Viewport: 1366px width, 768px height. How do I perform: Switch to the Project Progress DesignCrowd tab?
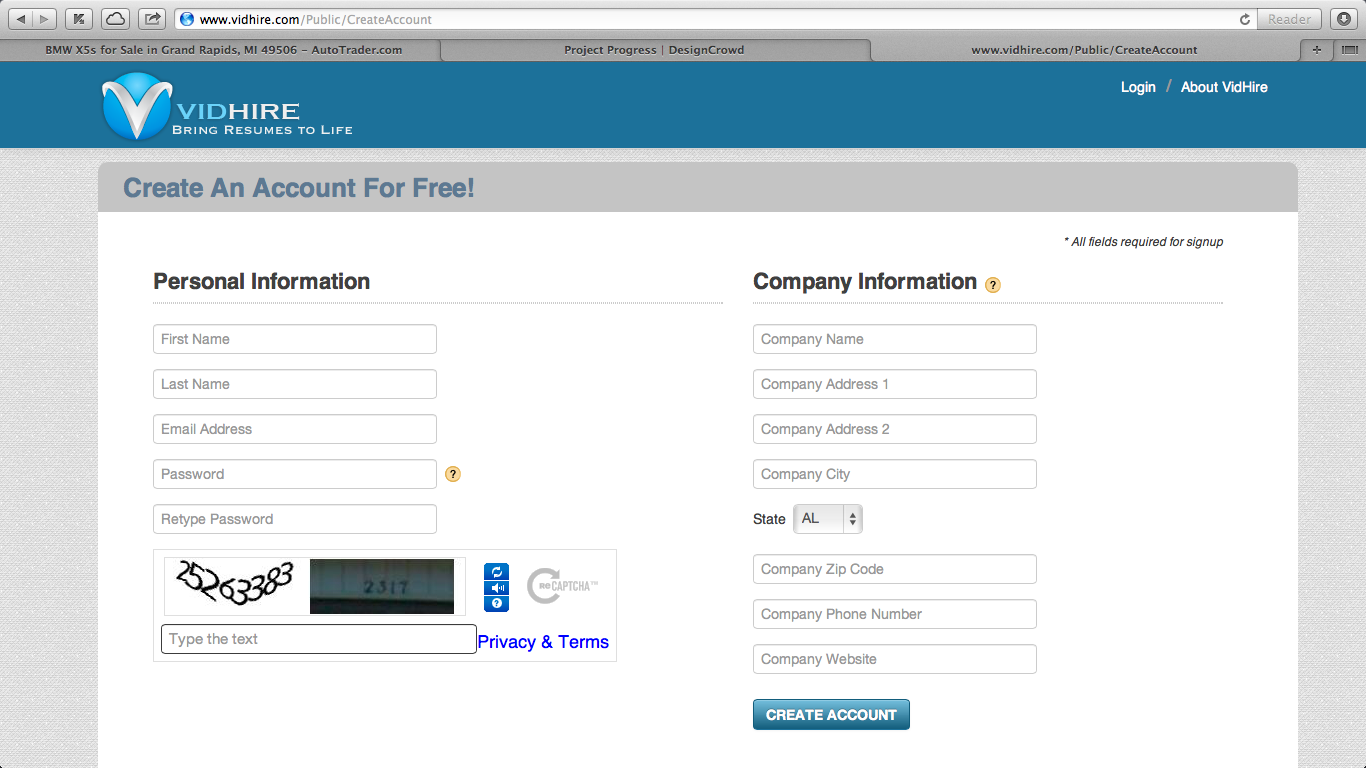pyautogui.click(x=654, y=50)
